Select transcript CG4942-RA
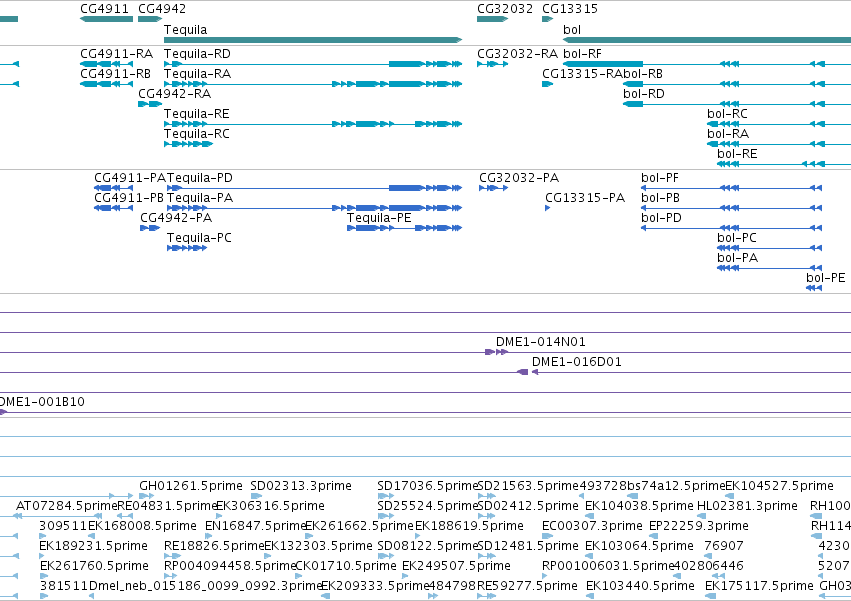This screenshot has height=601, width=851. click(x=150, y=104)
